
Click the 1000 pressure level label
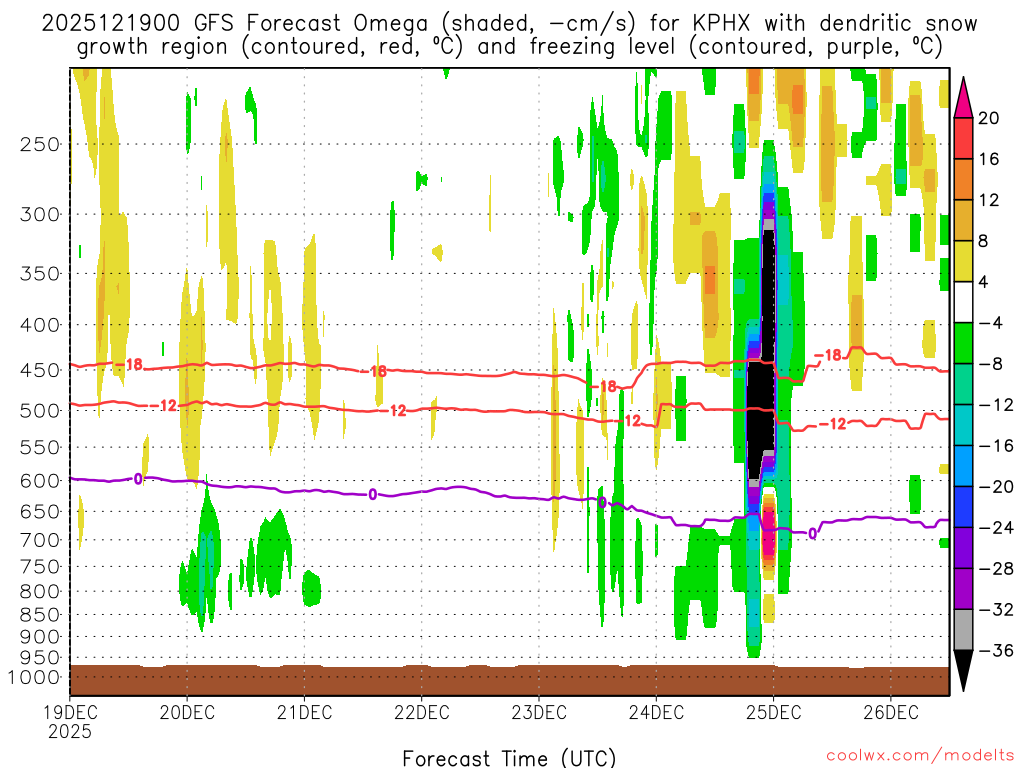click(35, 677)
